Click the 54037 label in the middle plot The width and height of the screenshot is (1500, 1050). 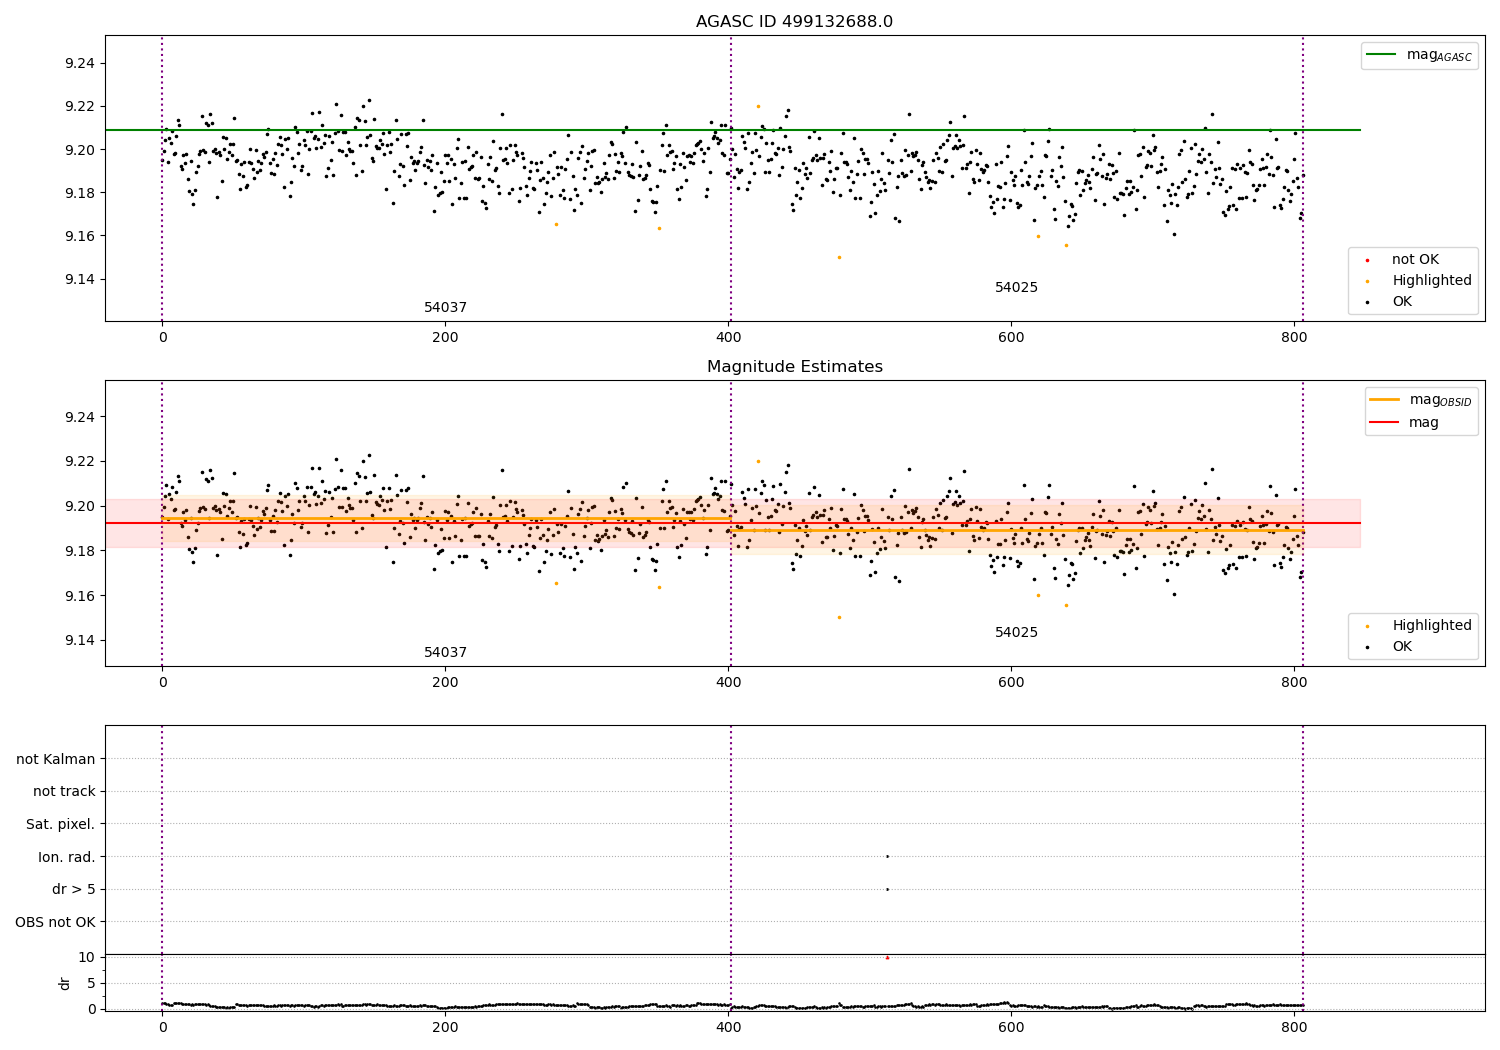click(445, 653)
